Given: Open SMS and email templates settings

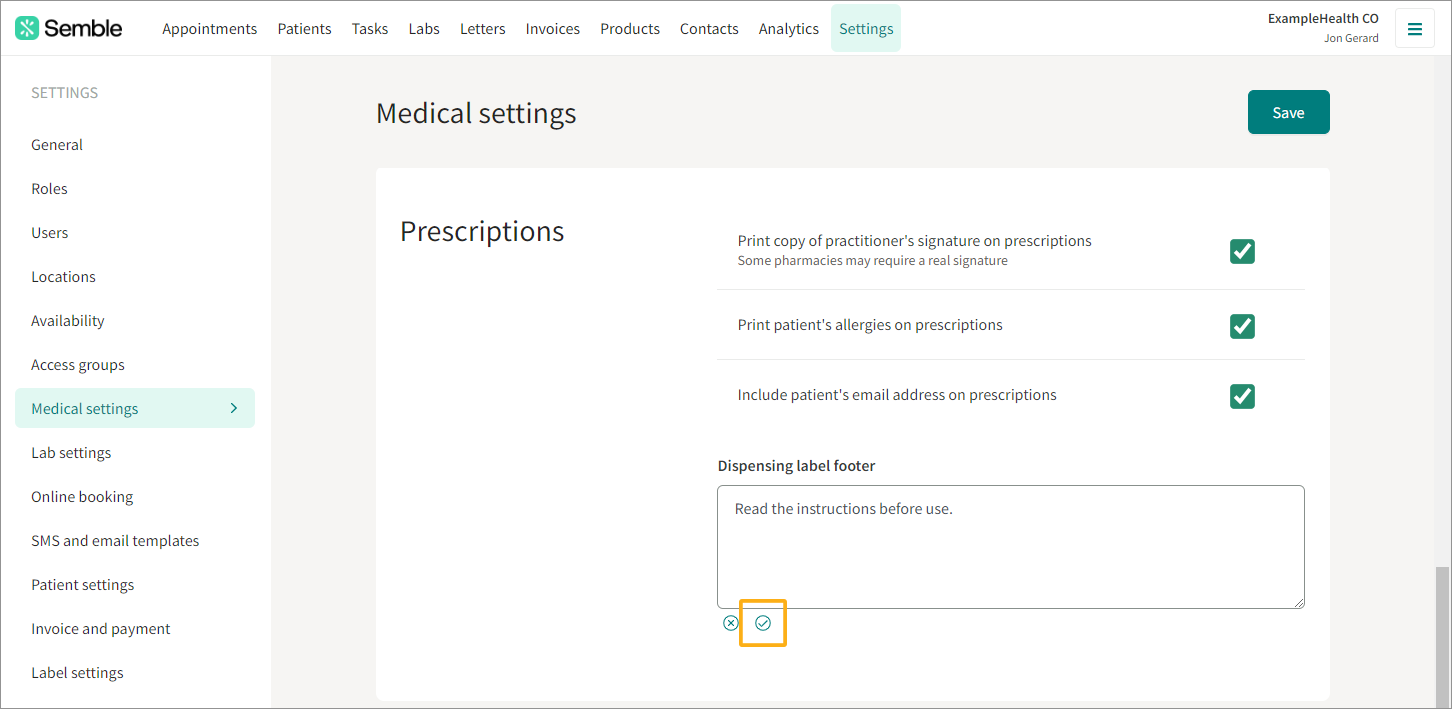Looking at the screenshot, I should [x=115, y=540].
